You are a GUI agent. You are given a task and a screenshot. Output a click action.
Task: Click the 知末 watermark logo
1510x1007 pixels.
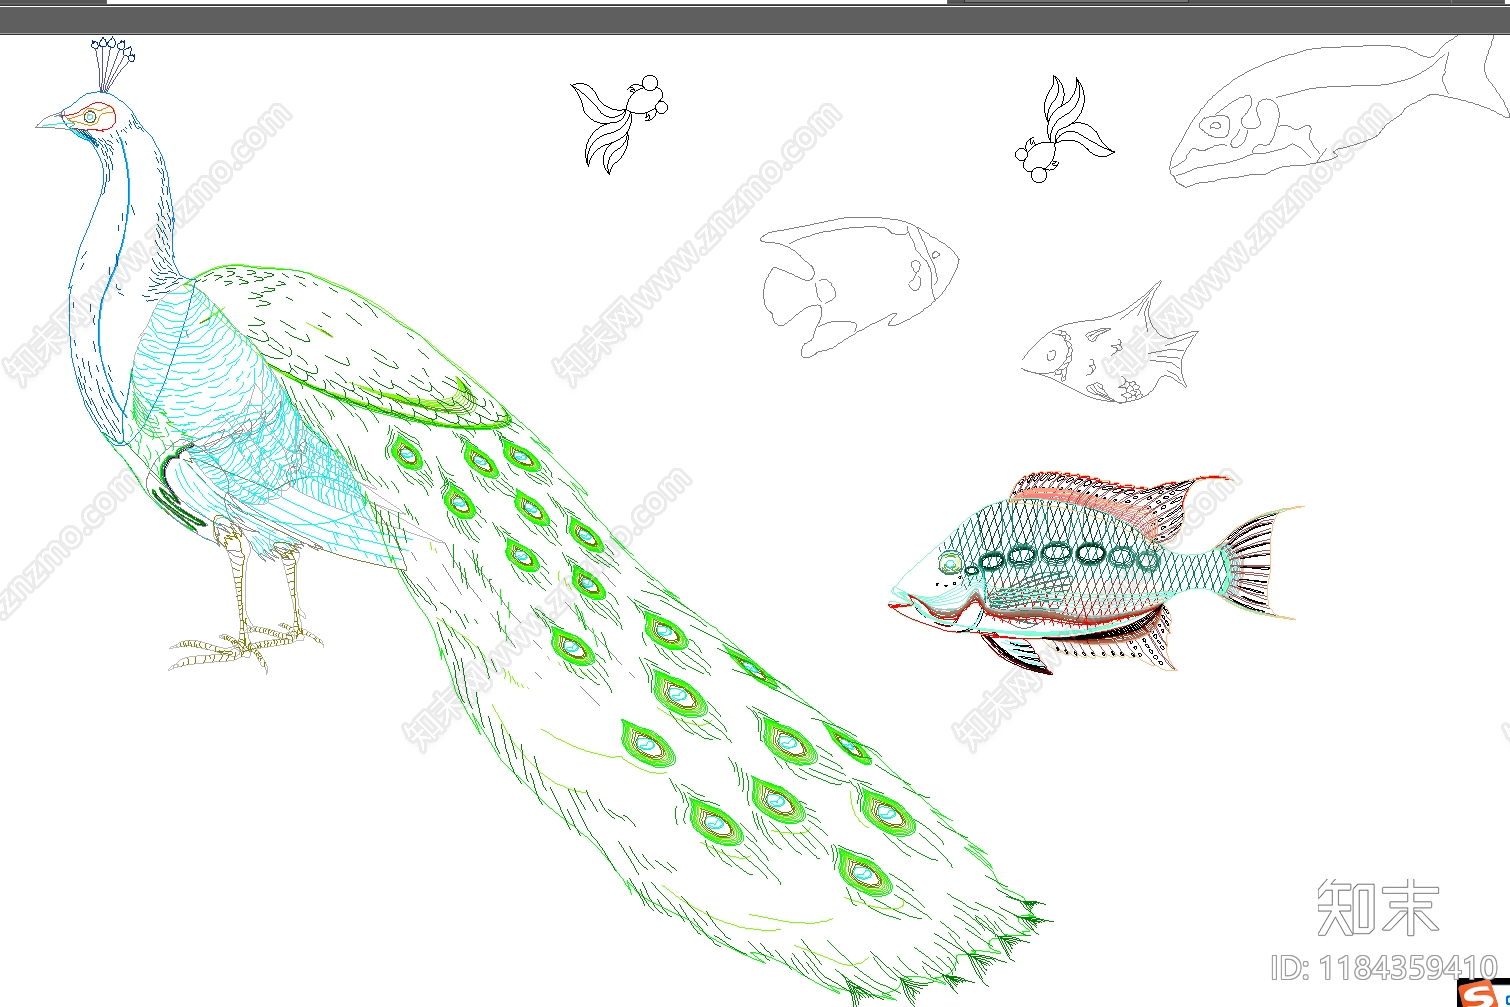[1378, 907]
